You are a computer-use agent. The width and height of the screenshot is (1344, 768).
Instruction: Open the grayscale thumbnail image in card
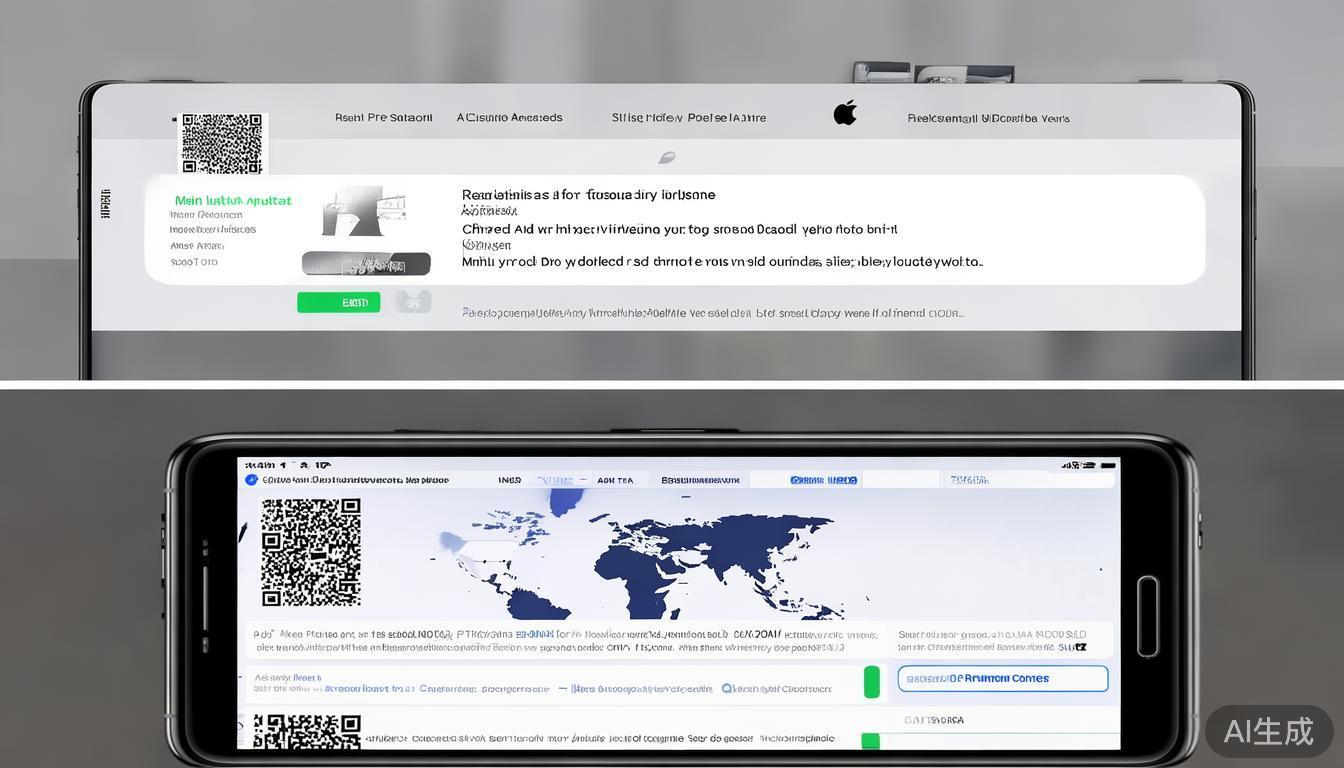pos(363,211)
